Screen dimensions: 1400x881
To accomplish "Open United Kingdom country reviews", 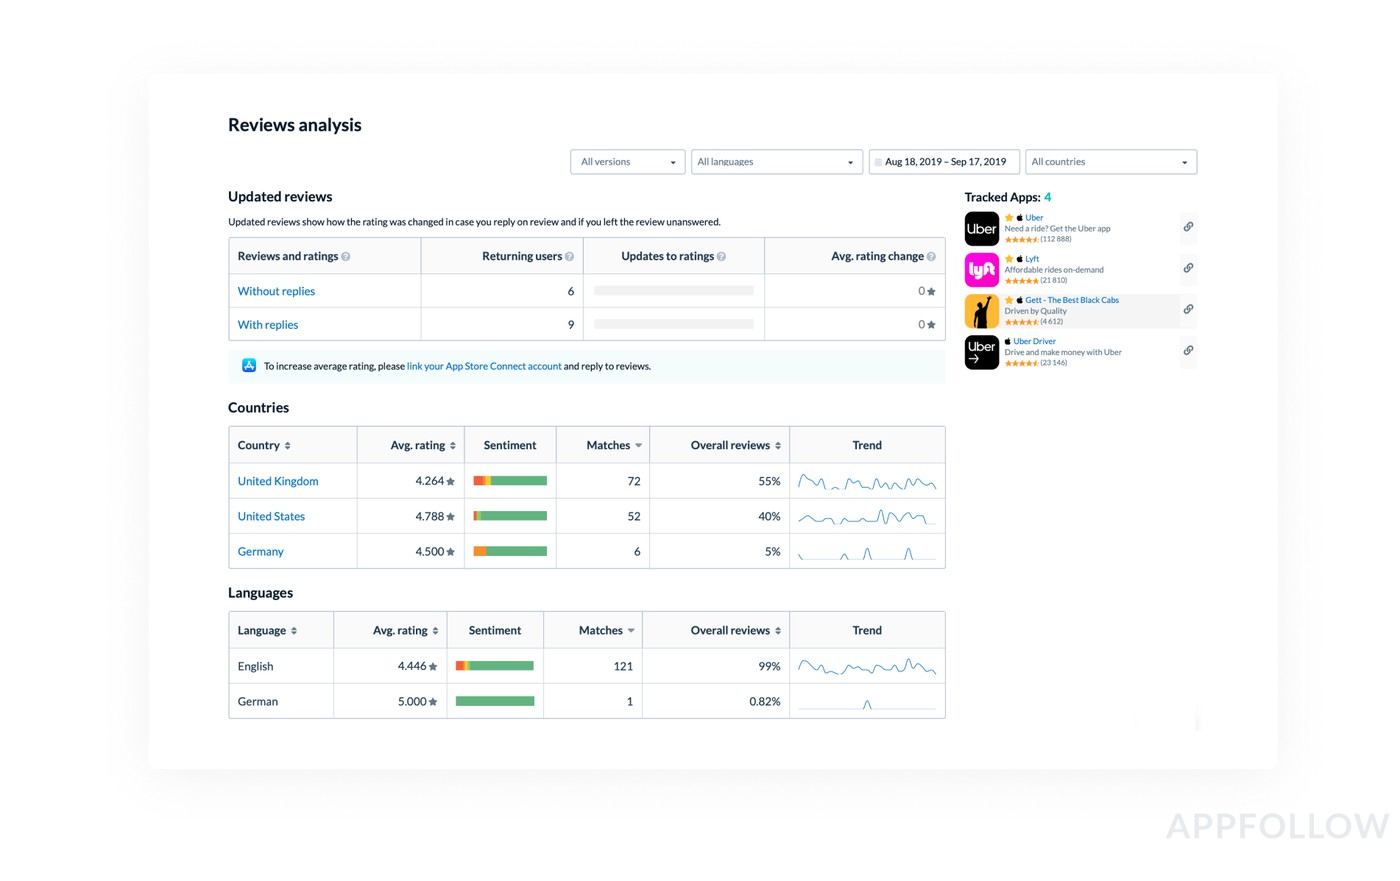I will tap(278, 482).
